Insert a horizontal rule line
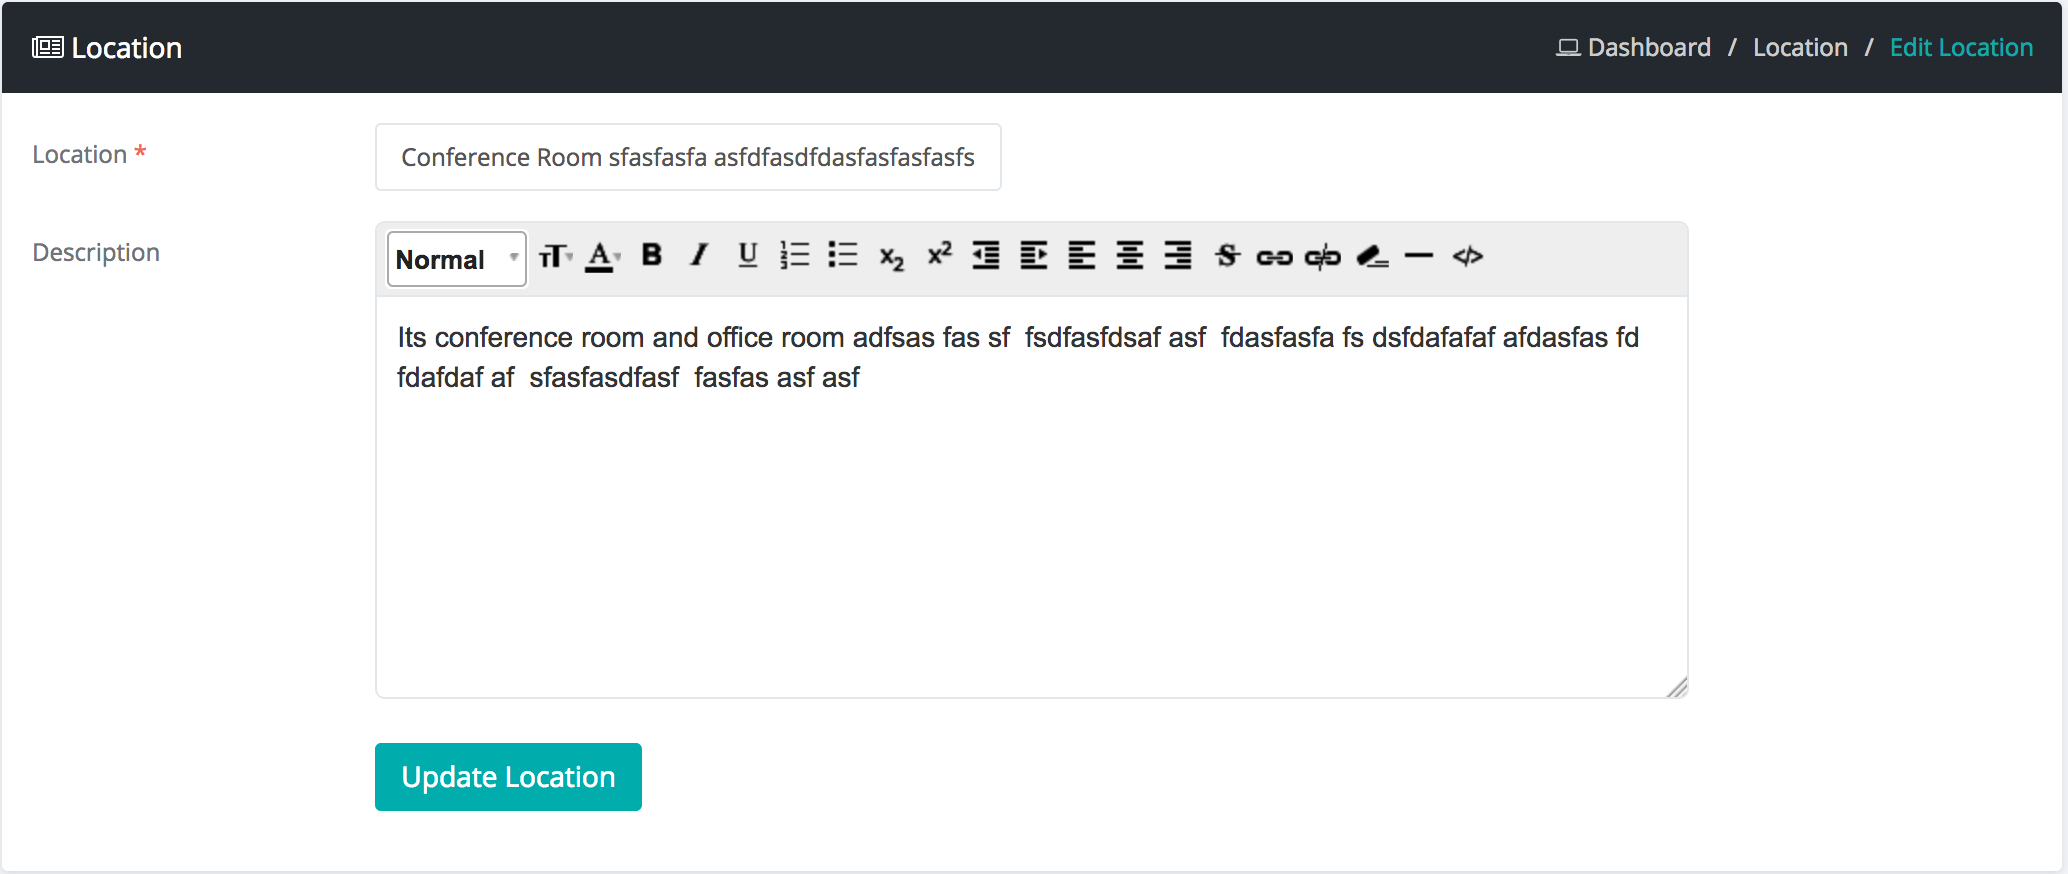Screen dimensions: 2068x874 point(1418,256)
